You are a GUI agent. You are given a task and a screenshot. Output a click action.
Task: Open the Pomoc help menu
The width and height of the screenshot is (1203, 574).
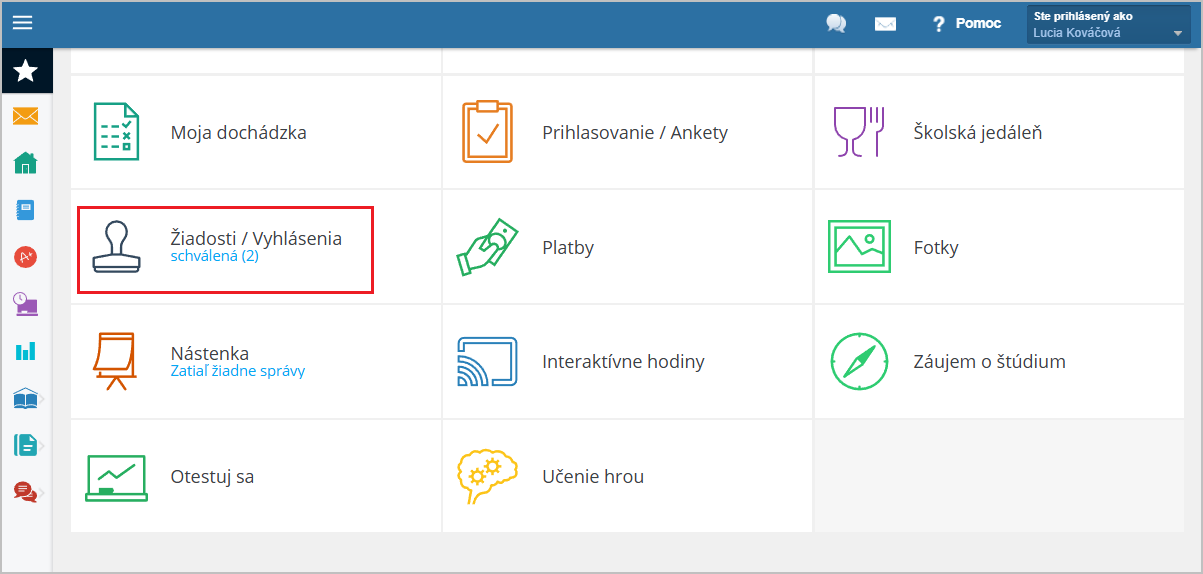[966, 23]
